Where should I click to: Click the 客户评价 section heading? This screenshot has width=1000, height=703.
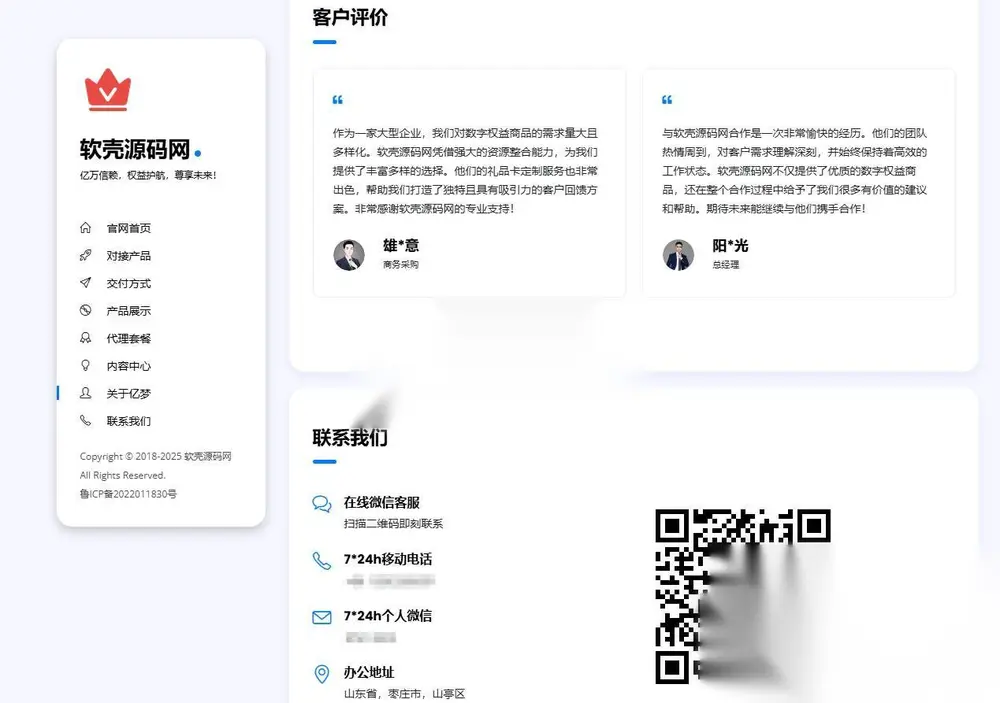coord(350,17)
